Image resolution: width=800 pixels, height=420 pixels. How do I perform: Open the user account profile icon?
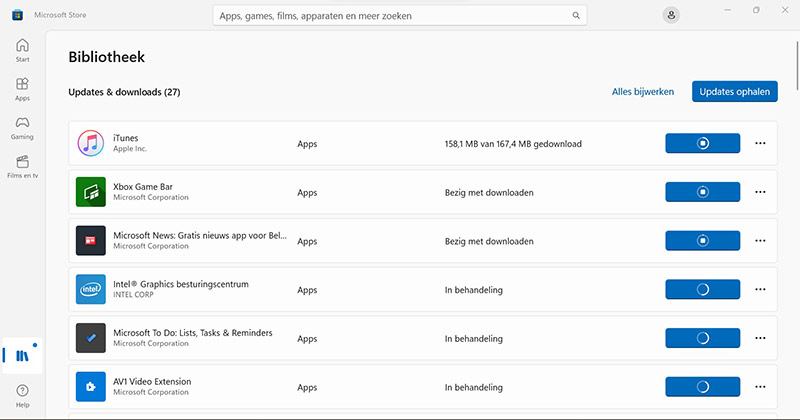point(671,15)
